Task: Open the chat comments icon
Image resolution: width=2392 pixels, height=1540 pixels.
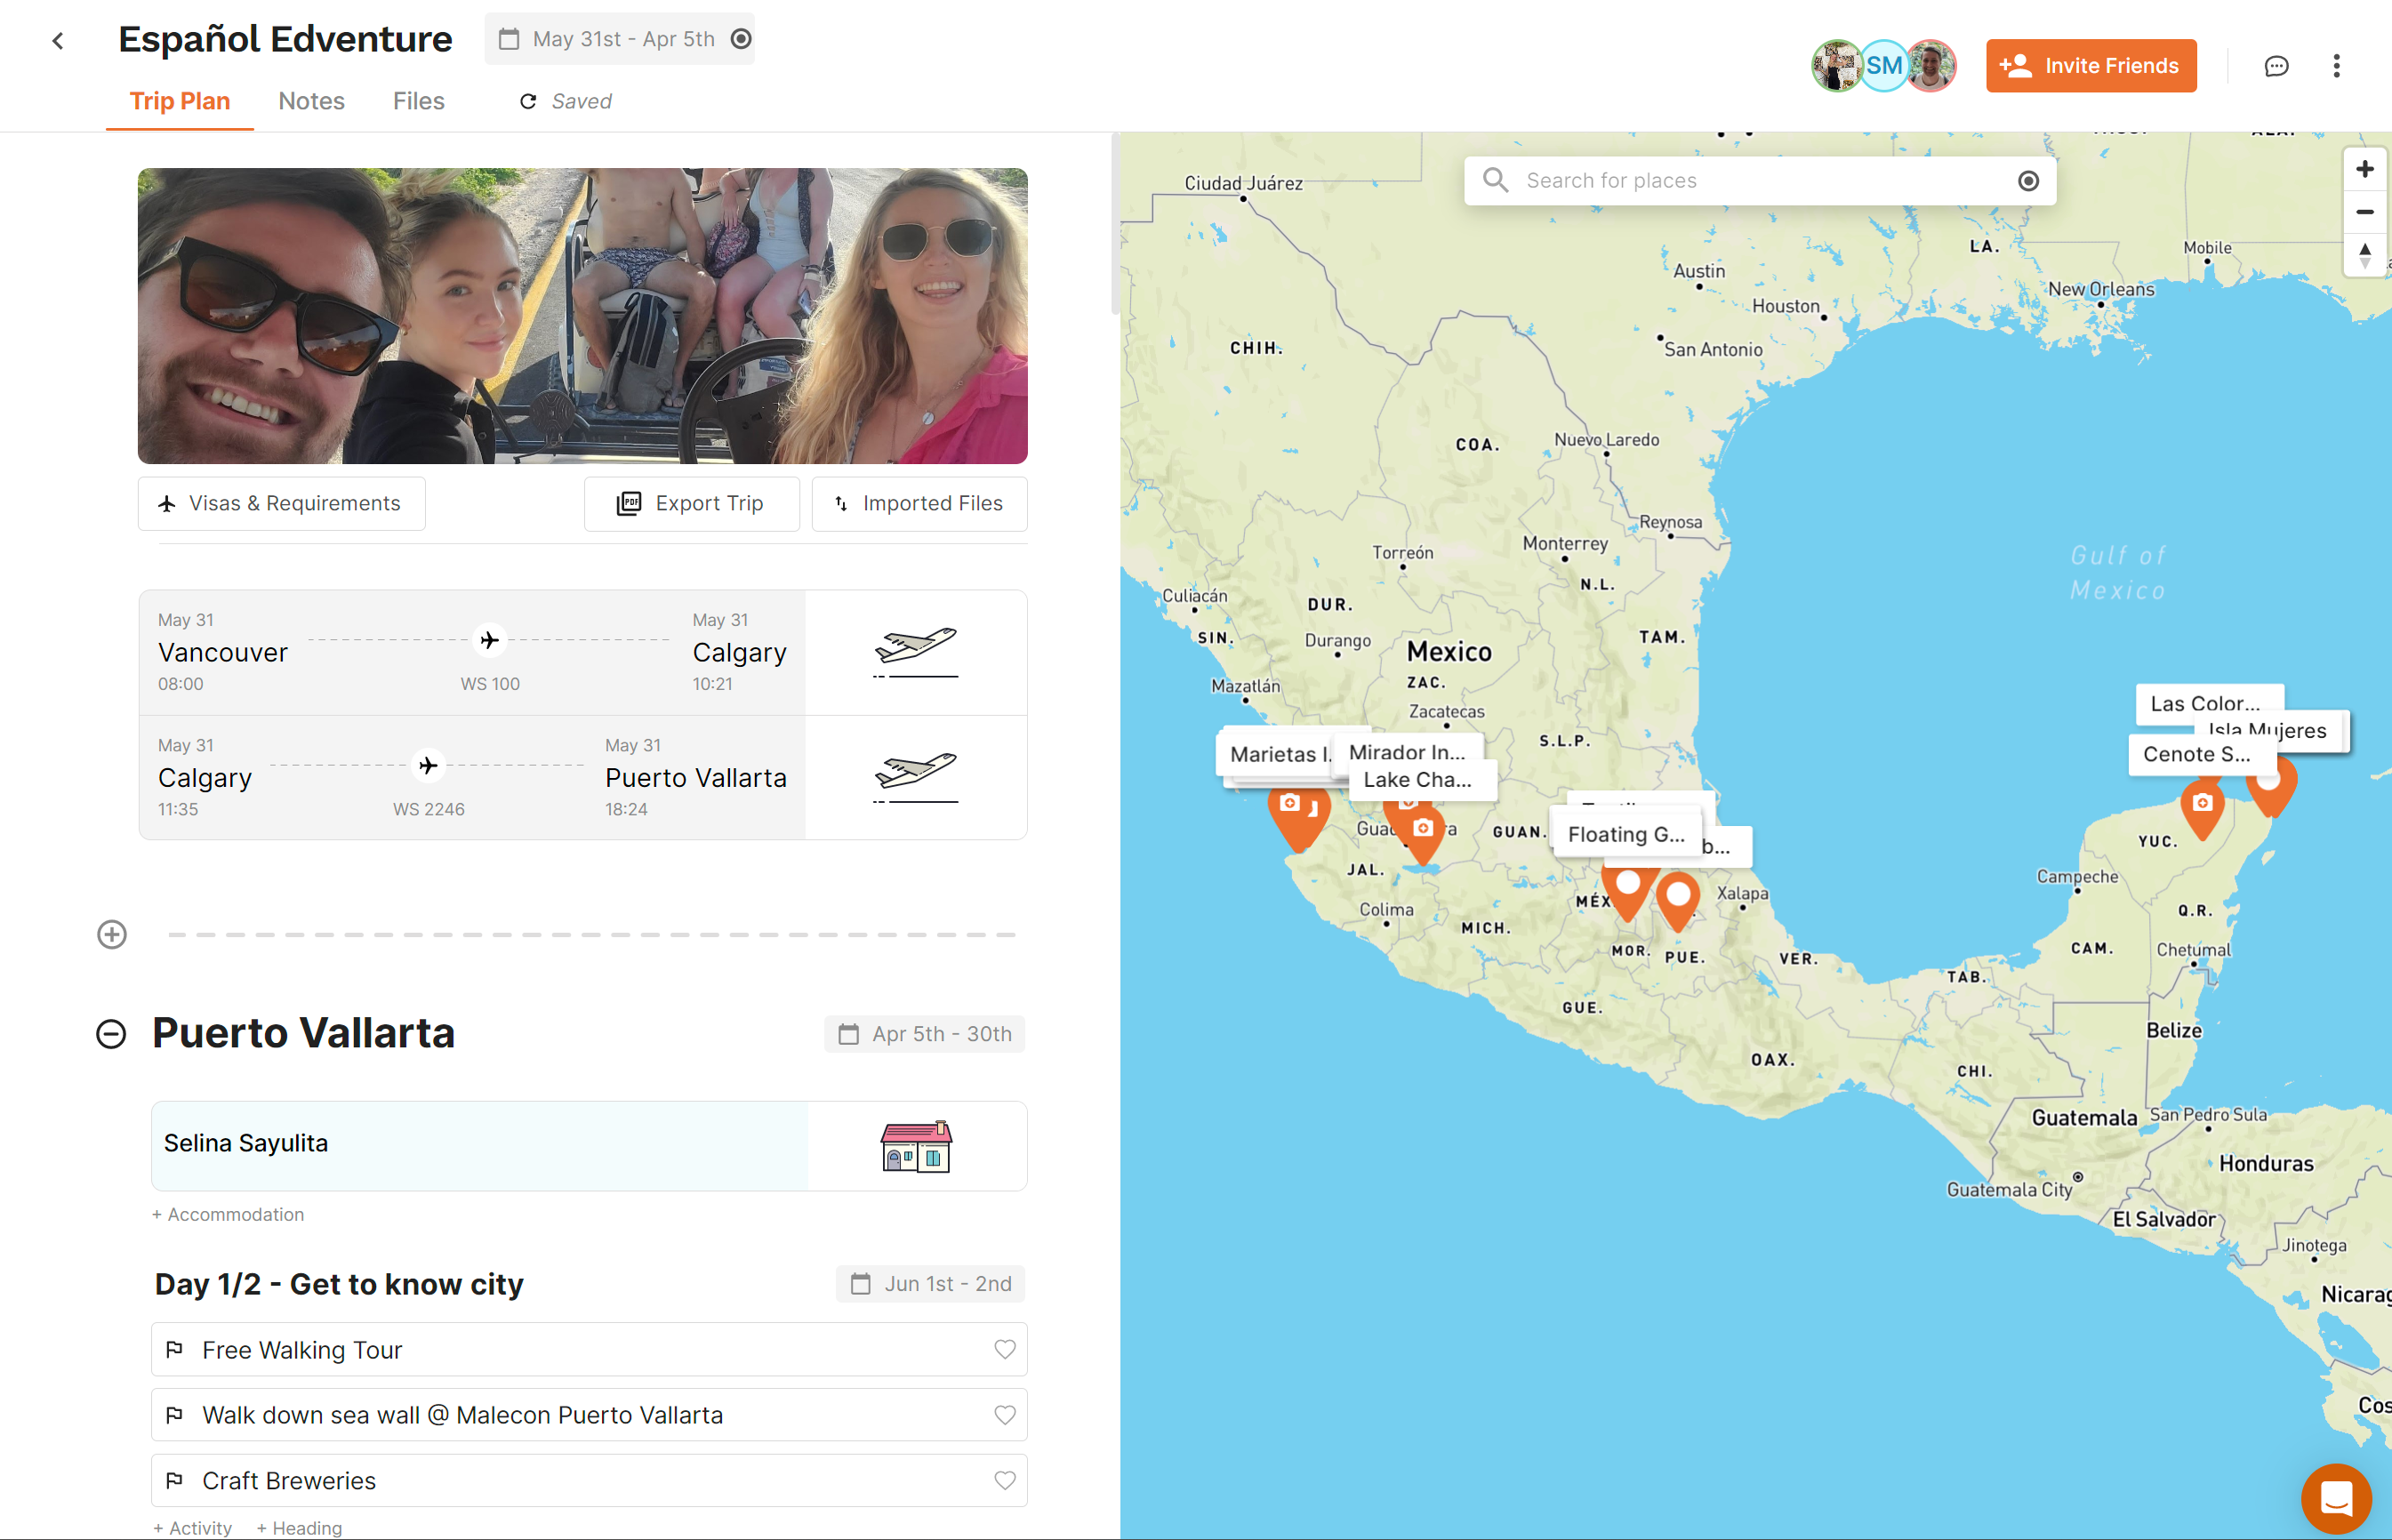Action: (2276, 66)
